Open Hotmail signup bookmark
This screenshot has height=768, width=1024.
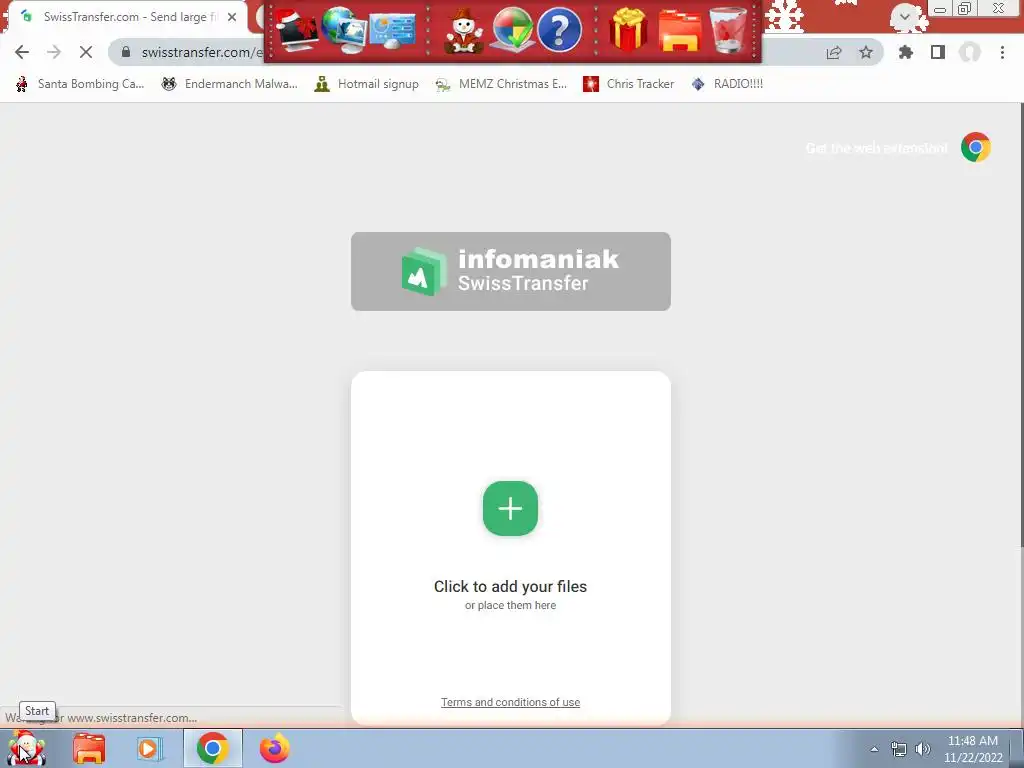point(366,84)
